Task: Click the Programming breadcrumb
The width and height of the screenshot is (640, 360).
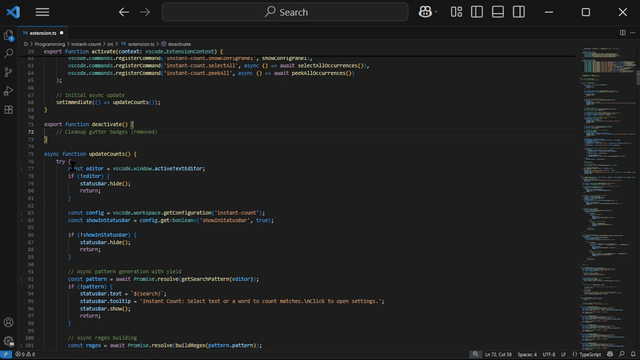Action: (x=50, y=44)
